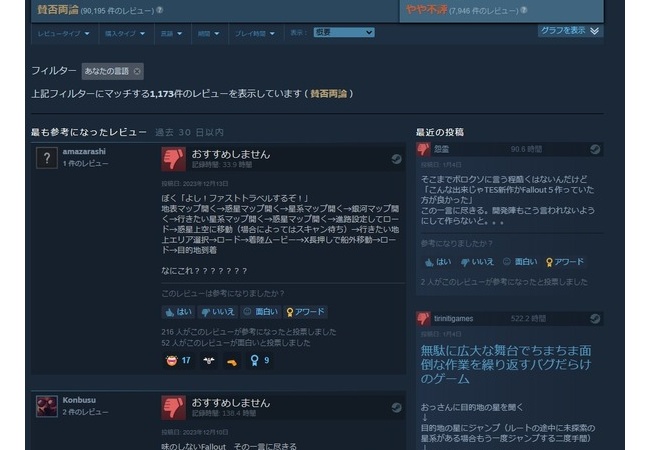The width and height of the screenshot is (650, 450).
Task: Give アワード to 怨霊's recent review
Action: tap(565, 262)
